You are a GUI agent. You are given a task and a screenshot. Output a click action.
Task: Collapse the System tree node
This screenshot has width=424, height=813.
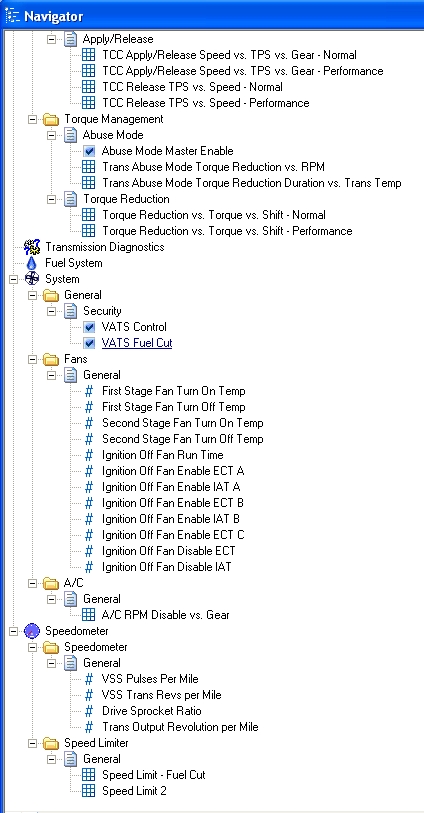[x=13, y=279]
